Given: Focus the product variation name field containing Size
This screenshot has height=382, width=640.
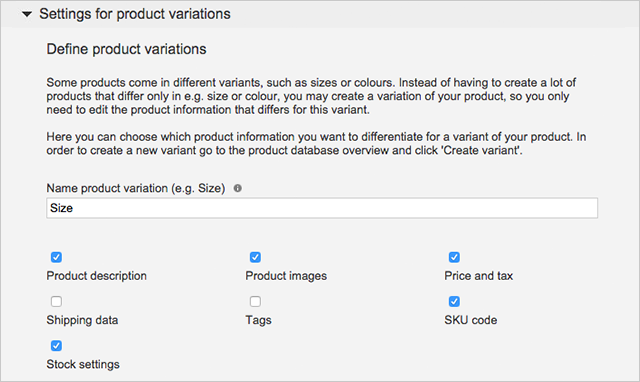Looking at the screenshot, I should tap(322, 208).
